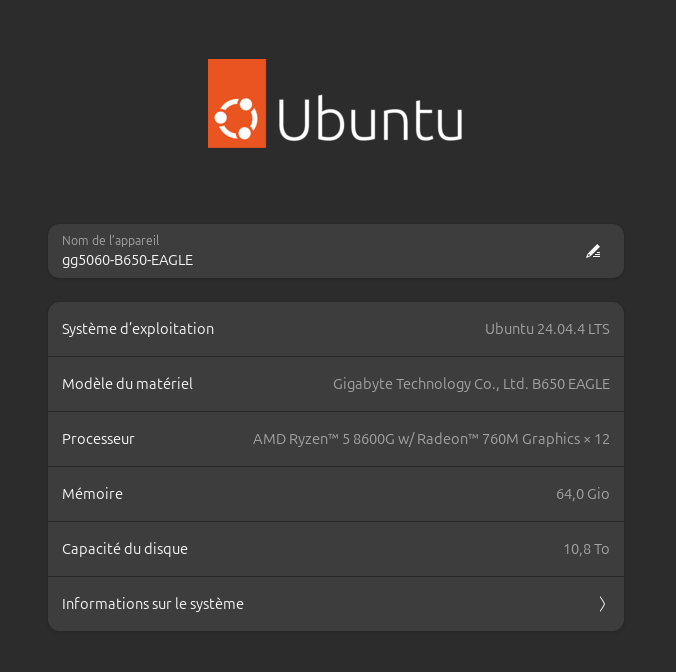
Task: Click the Gigabyte Technology B650 EAGLE value
Action: click(471, 384)
